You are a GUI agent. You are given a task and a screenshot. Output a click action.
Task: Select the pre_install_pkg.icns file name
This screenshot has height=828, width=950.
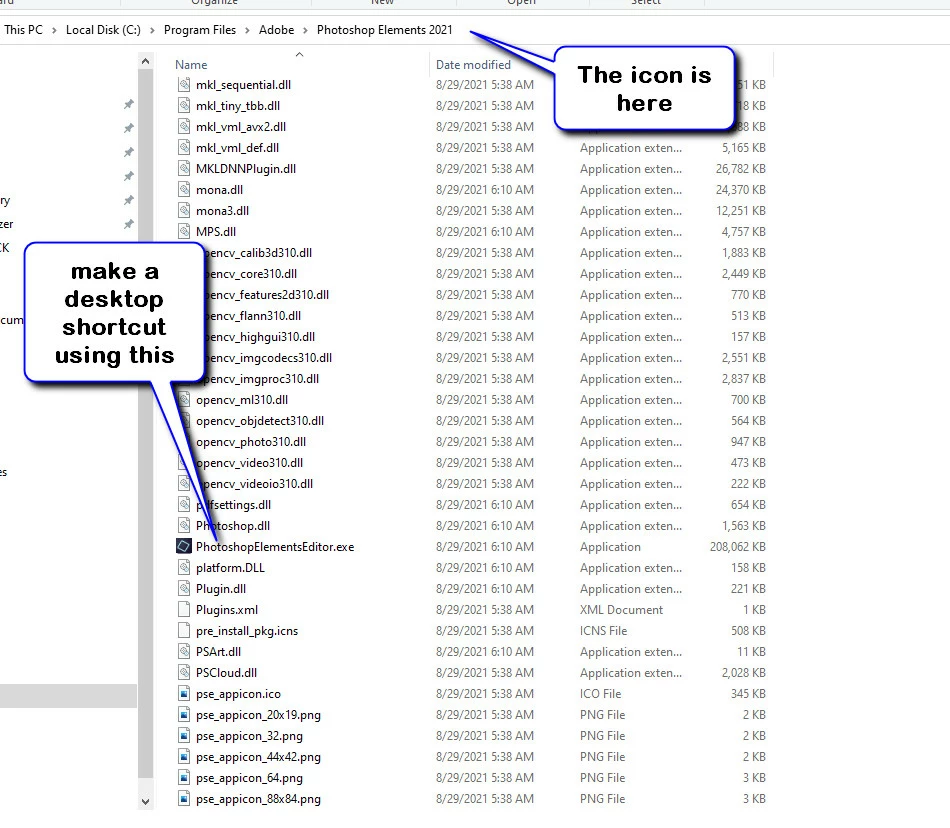247,631
